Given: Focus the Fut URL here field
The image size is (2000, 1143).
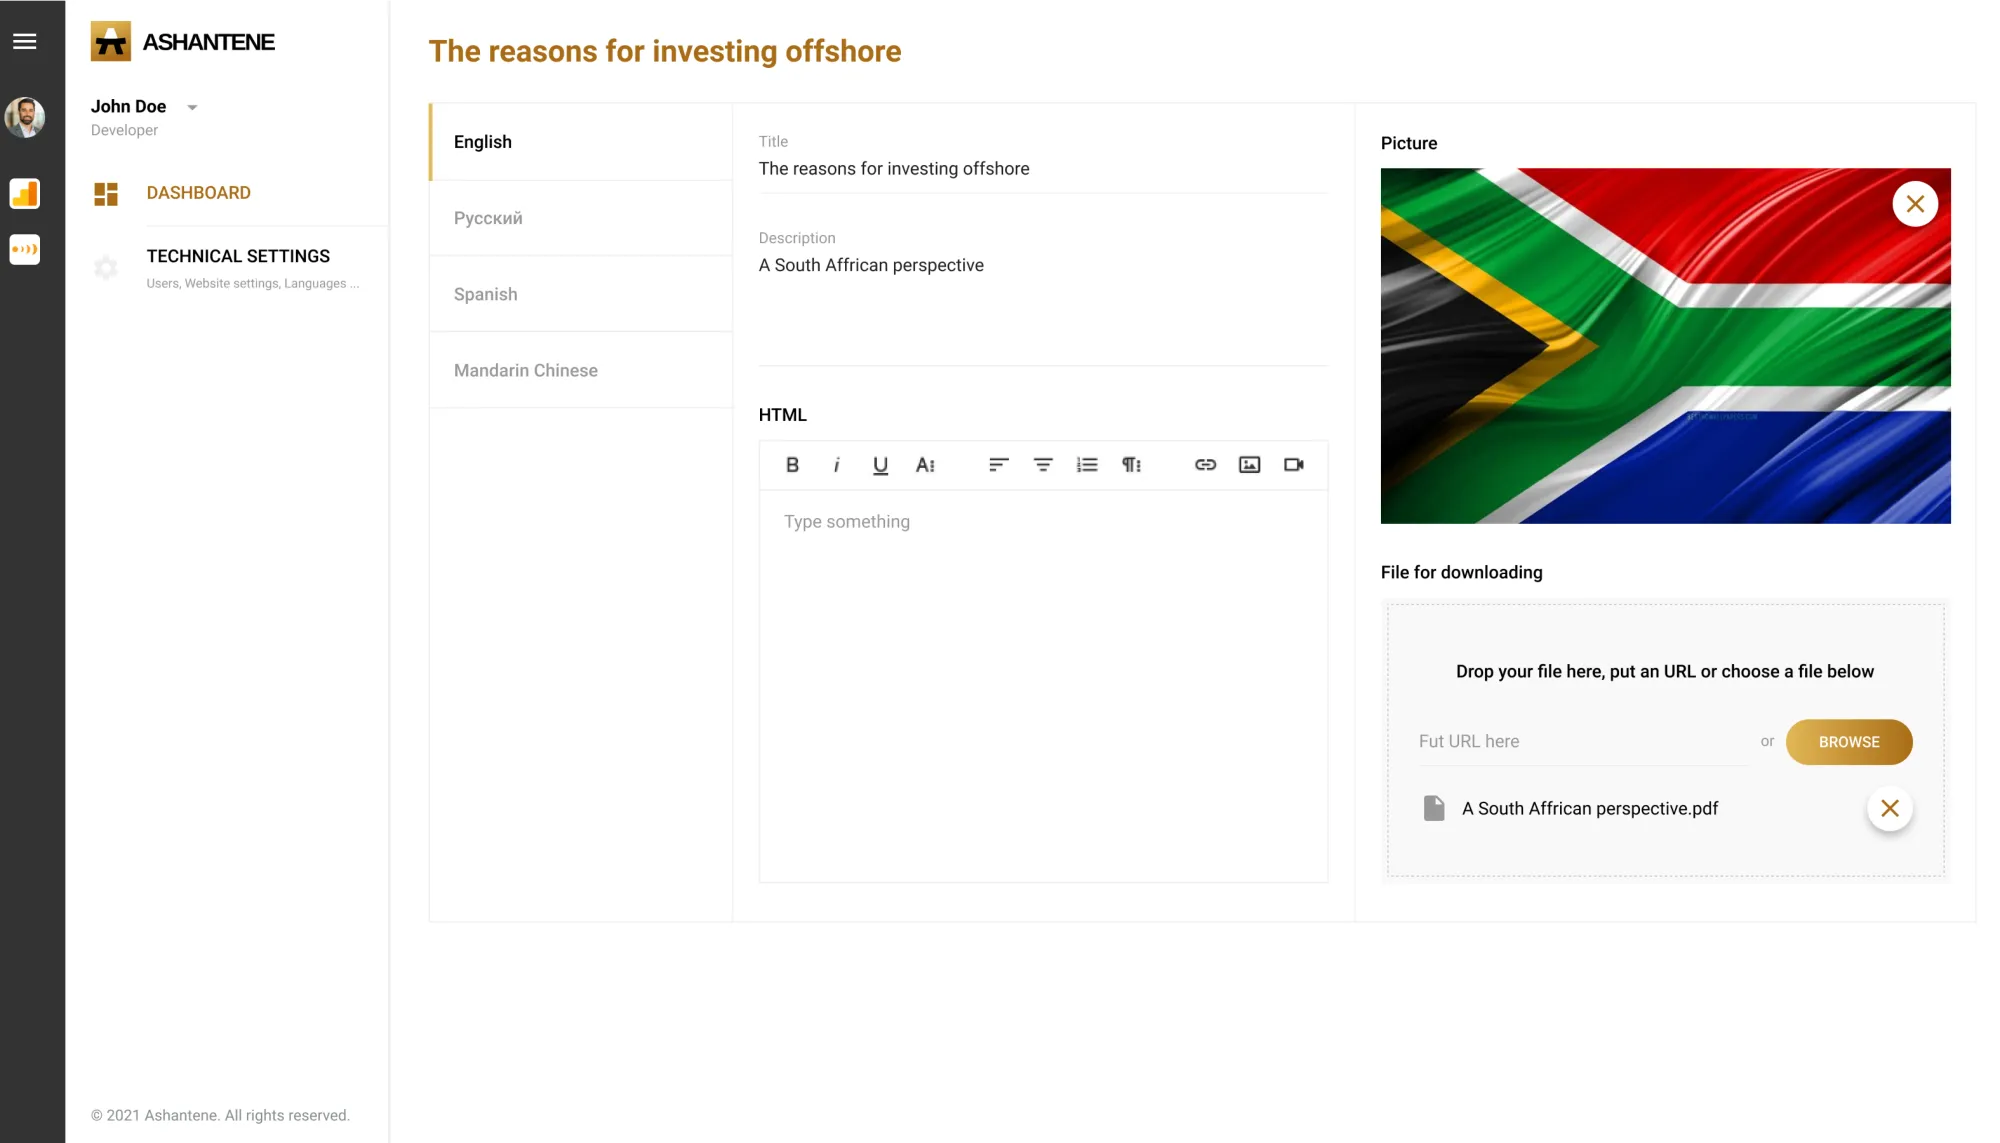Looking at the screenshot, I should coord(1582,742).
